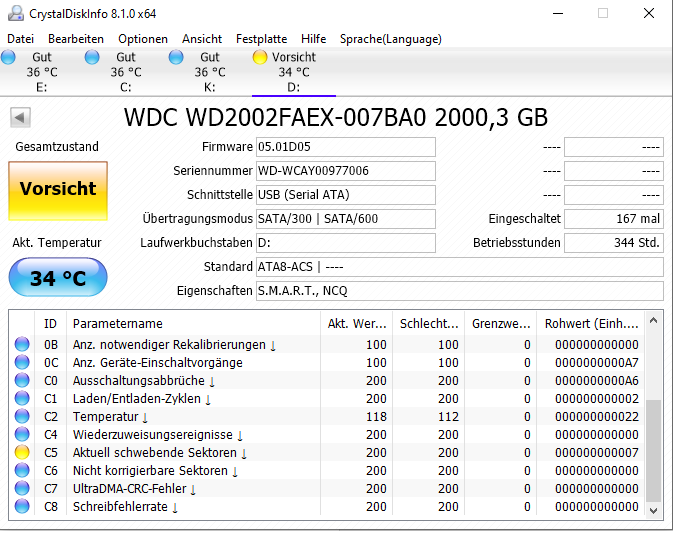Open the Hilfe menu

coord(313,39)
